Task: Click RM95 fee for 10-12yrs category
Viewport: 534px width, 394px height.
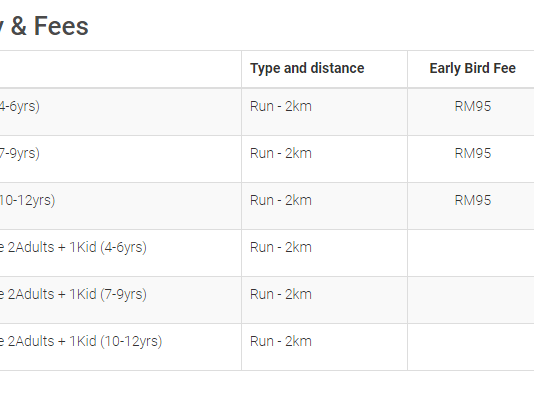Action: 473,200
